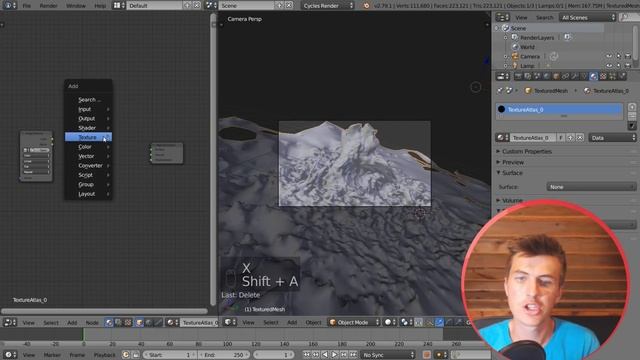Open the World properties tab icon
The width and height of the screenshot is (640, 360).
click(x=546, y=76)
